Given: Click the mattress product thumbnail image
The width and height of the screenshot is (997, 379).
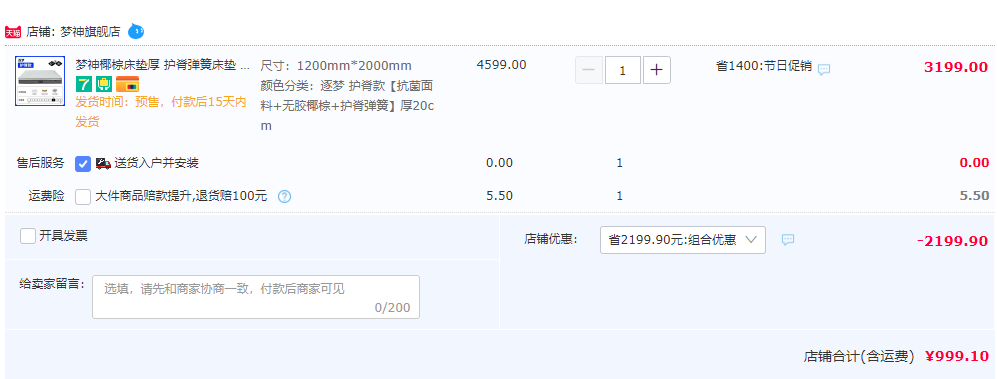Looking at the screenshot, I should [x=40, y=81].
